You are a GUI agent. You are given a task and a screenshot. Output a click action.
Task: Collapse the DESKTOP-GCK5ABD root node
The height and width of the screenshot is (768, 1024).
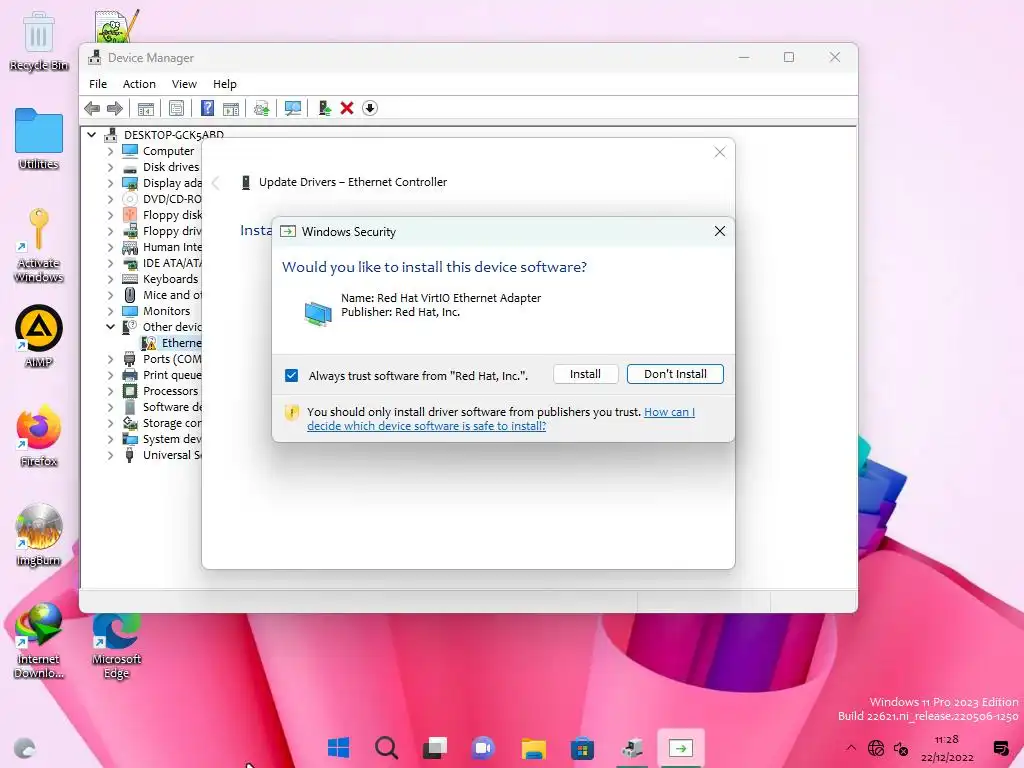pos(91,135)
